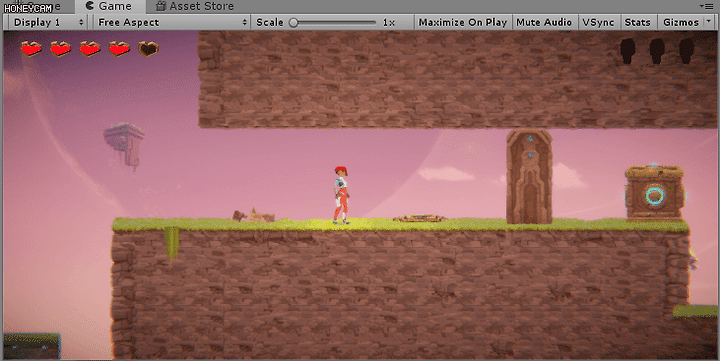
Task: Click the first key slot icon
Action: click(x=627, y=51)
